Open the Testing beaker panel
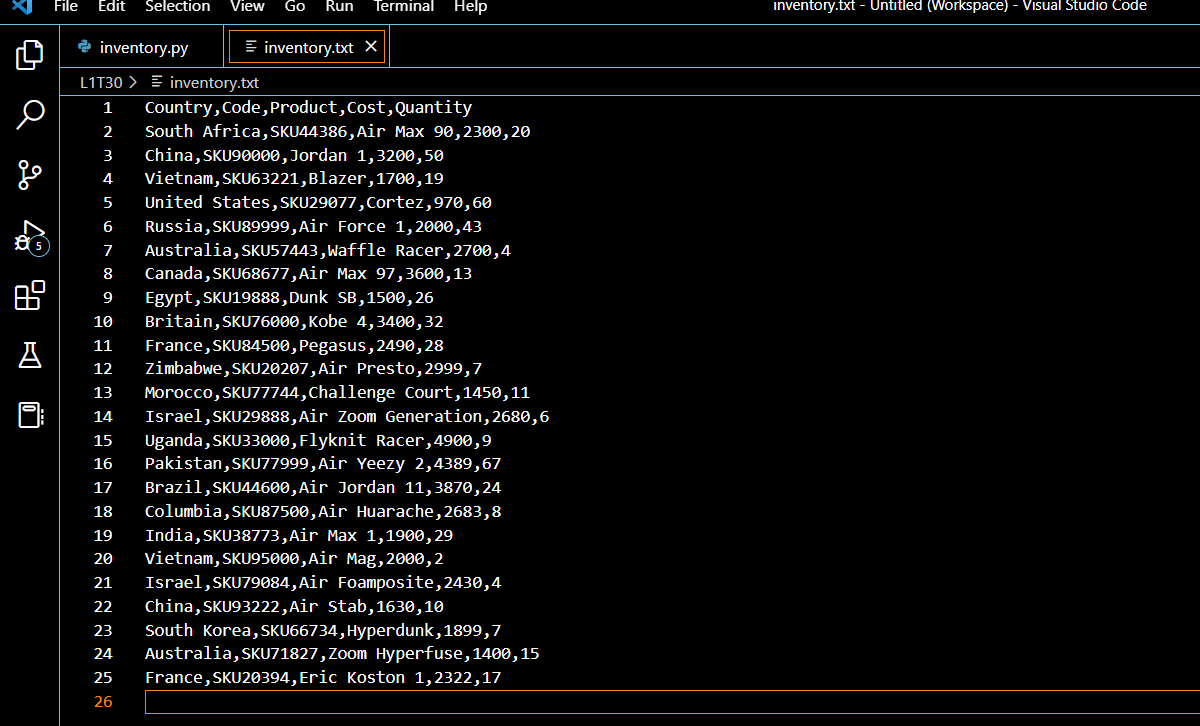 tap(29, 355)
